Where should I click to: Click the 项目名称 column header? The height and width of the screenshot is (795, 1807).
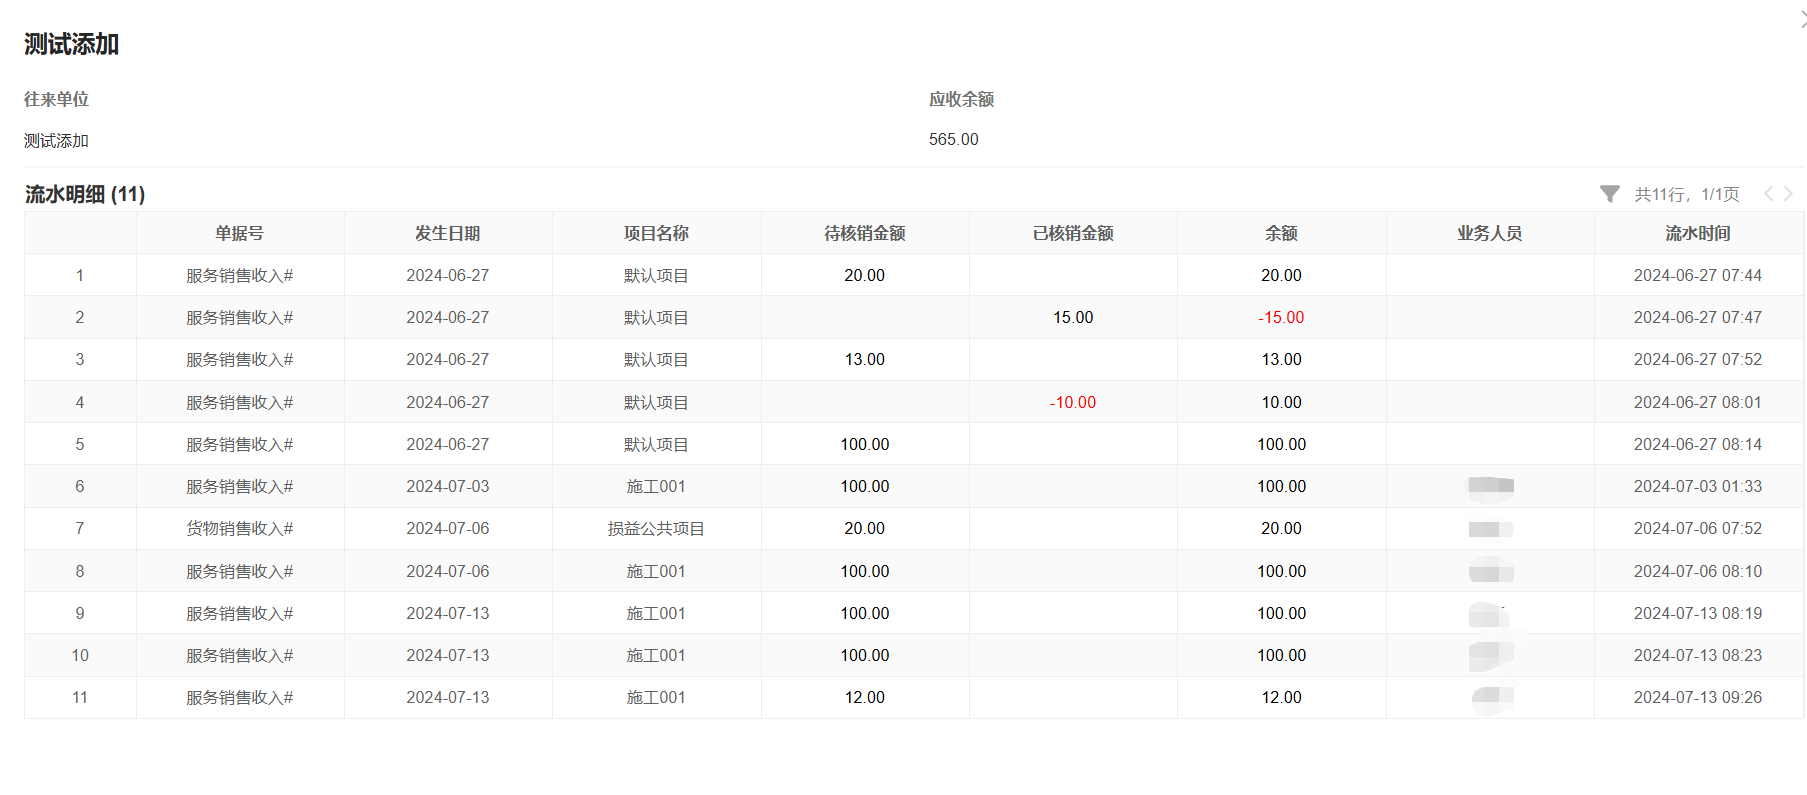coord(656,233)
